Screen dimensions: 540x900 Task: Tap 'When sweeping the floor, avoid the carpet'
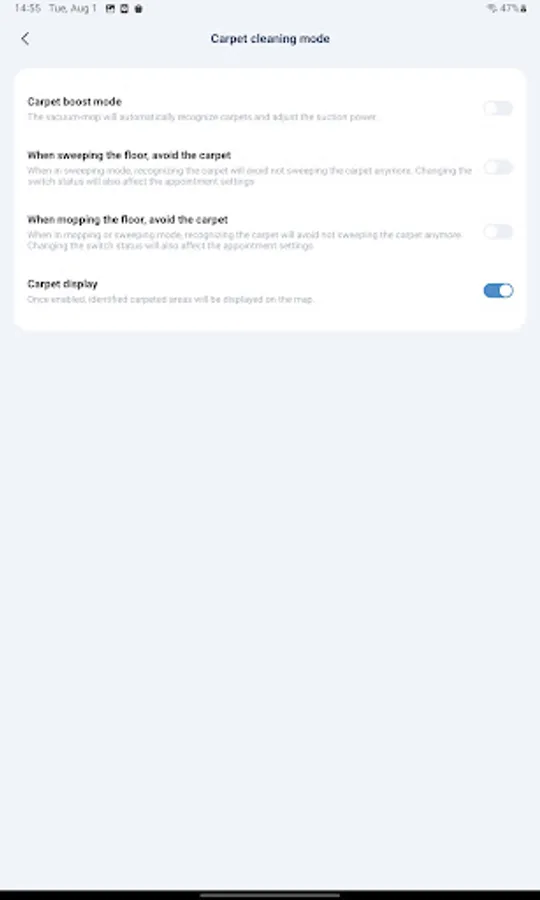(129, 156)
